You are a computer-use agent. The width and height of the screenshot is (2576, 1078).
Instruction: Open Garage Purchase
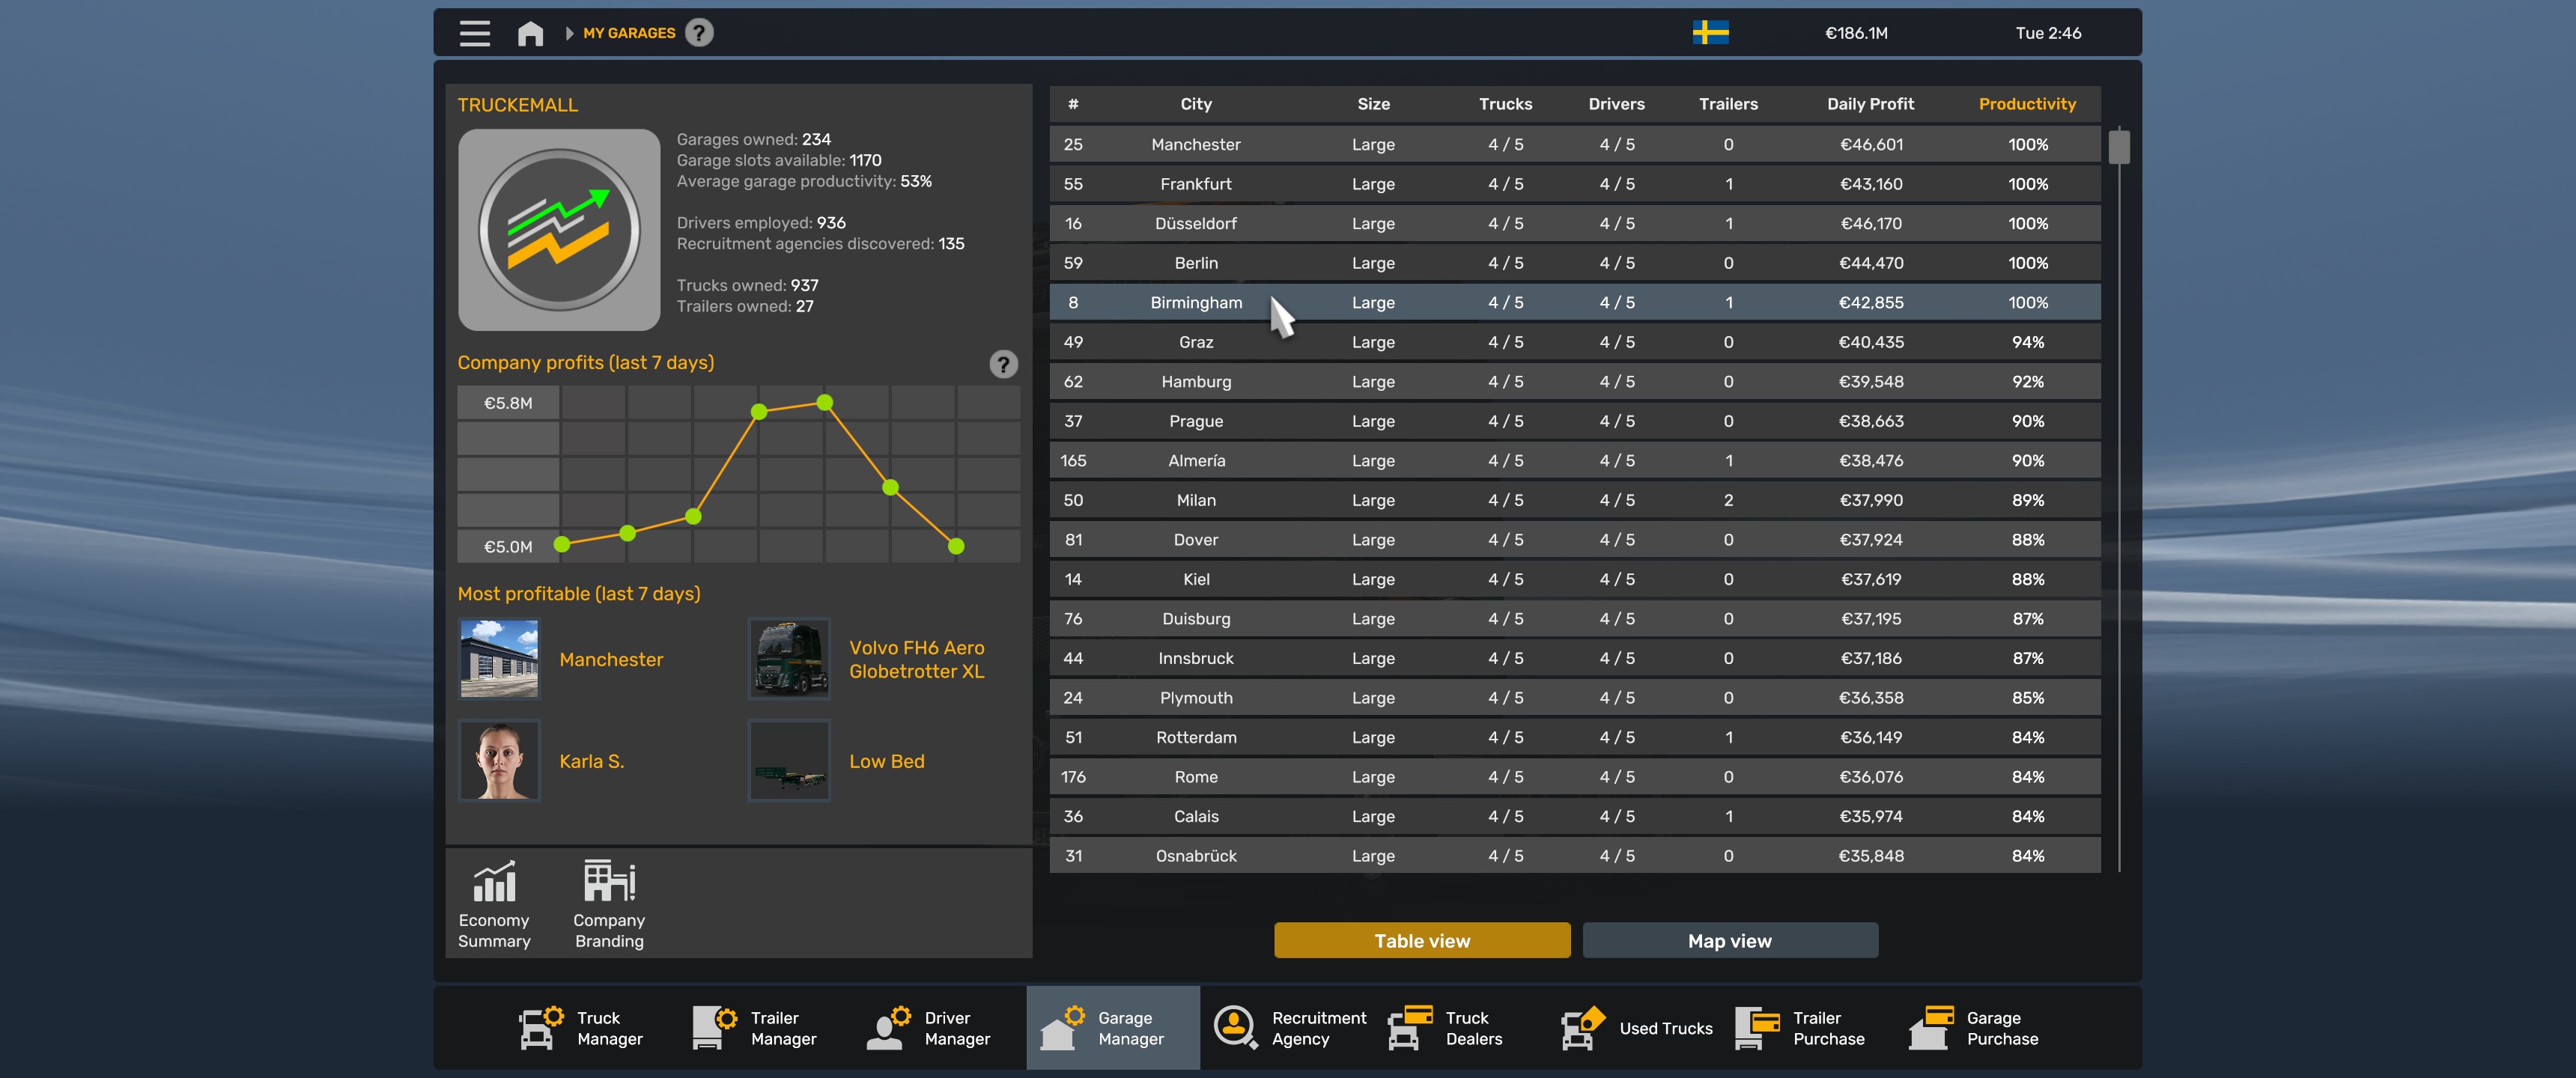click(x=1974, y=1028)
